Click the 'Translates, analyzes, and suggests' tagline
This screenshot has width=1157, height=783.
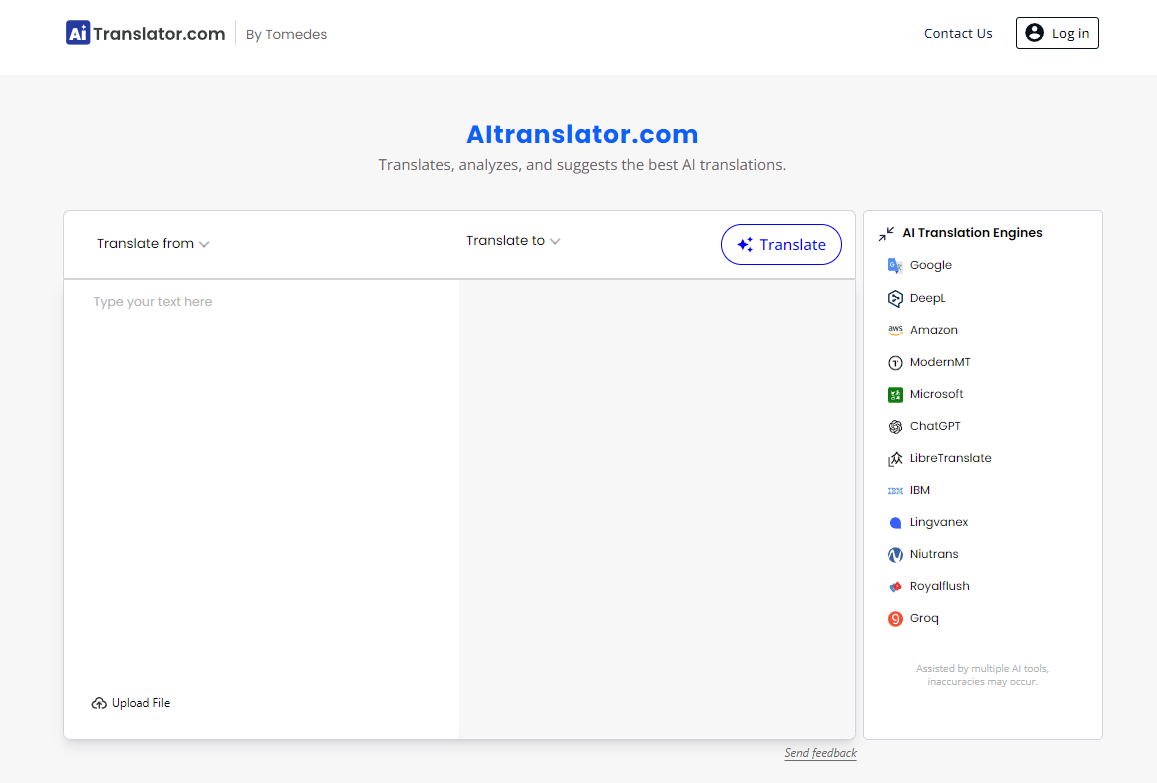(x=582, y=165)
